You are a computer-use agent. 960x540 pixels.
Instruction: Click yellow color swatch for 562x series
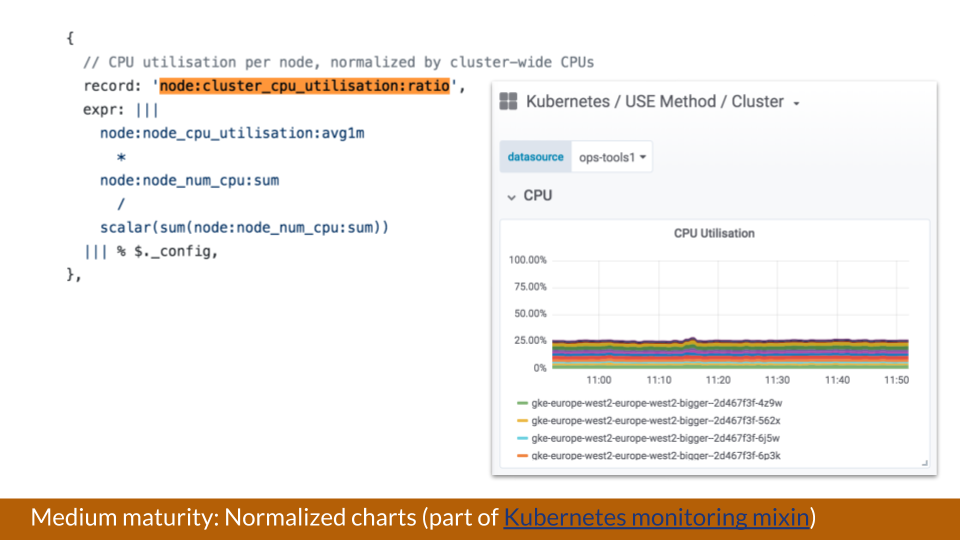pos(522,421)
